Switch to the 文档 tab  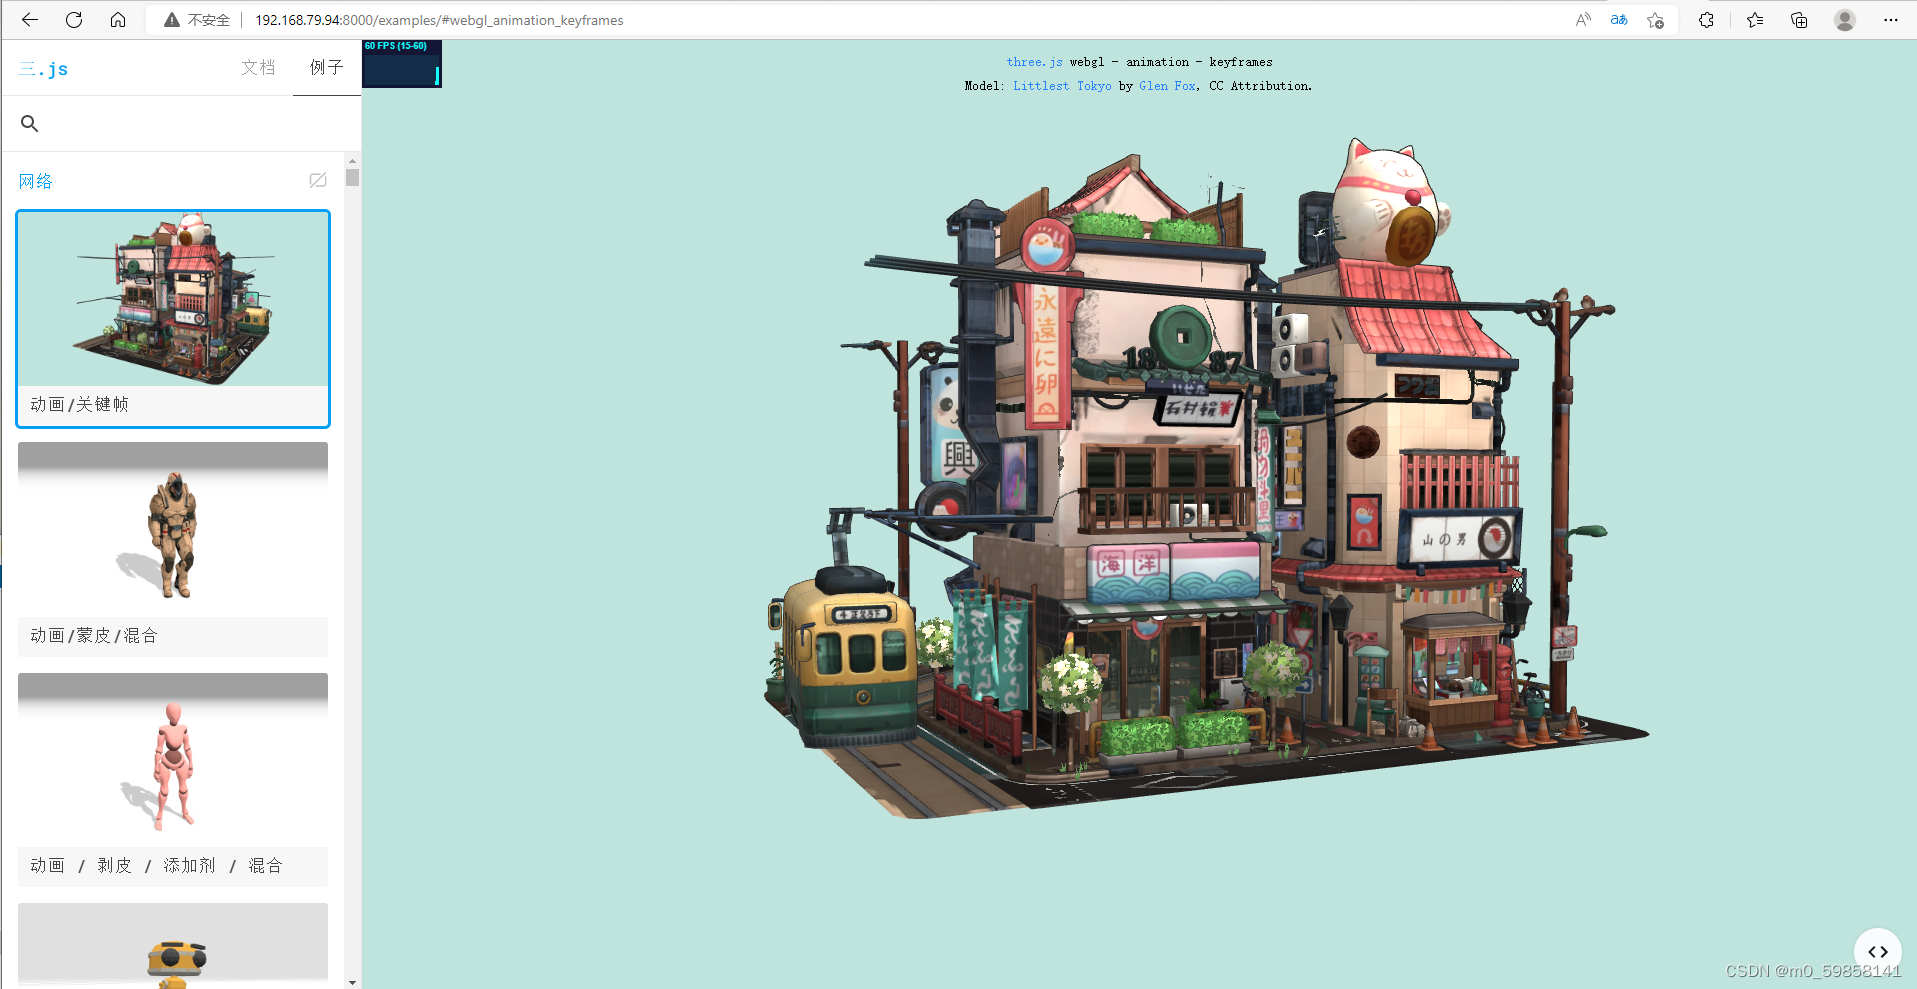pos(257,67)
